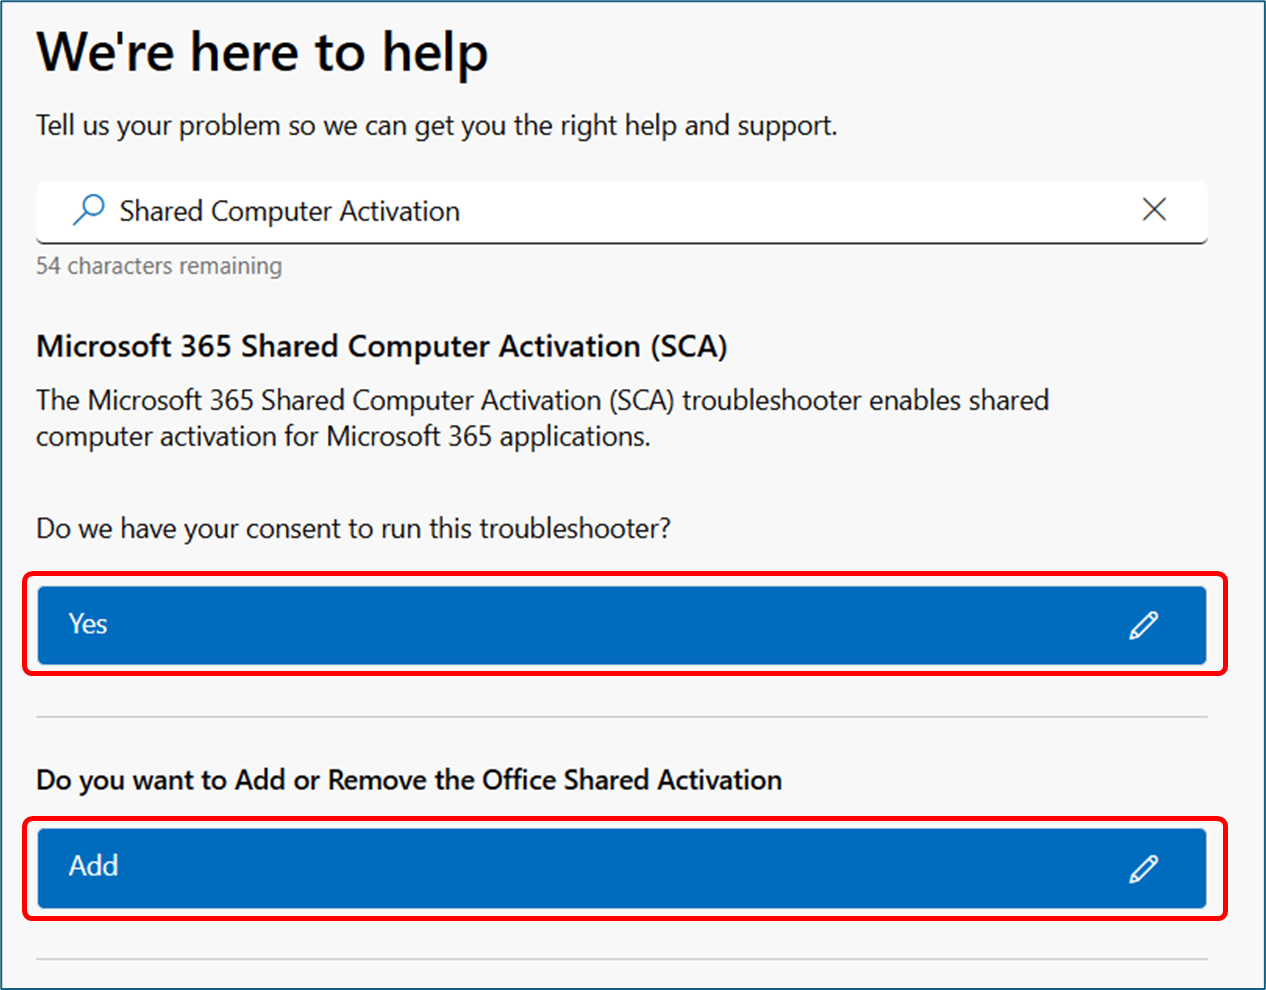Select the Add answer button
Screen dimensions: 1266x990
click(x=600, y=868)
